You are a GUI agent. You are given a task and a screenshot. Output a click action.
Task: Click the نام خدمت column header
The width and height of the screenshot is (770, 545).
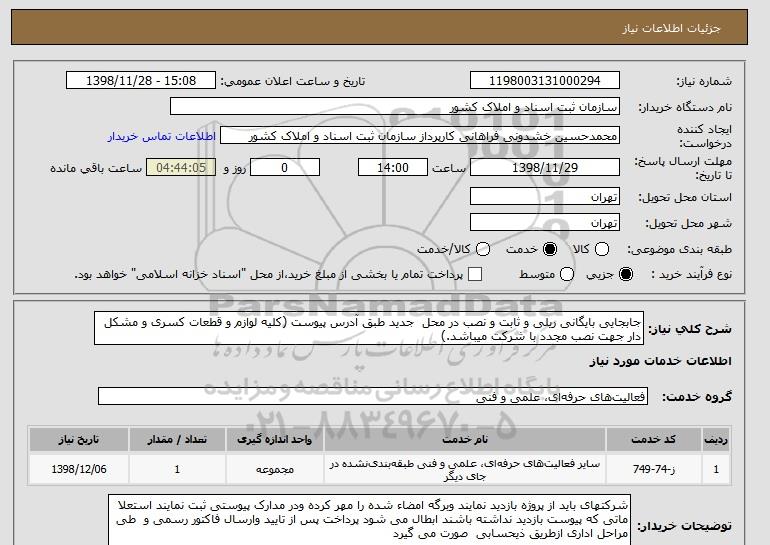(x=465, y=439)
